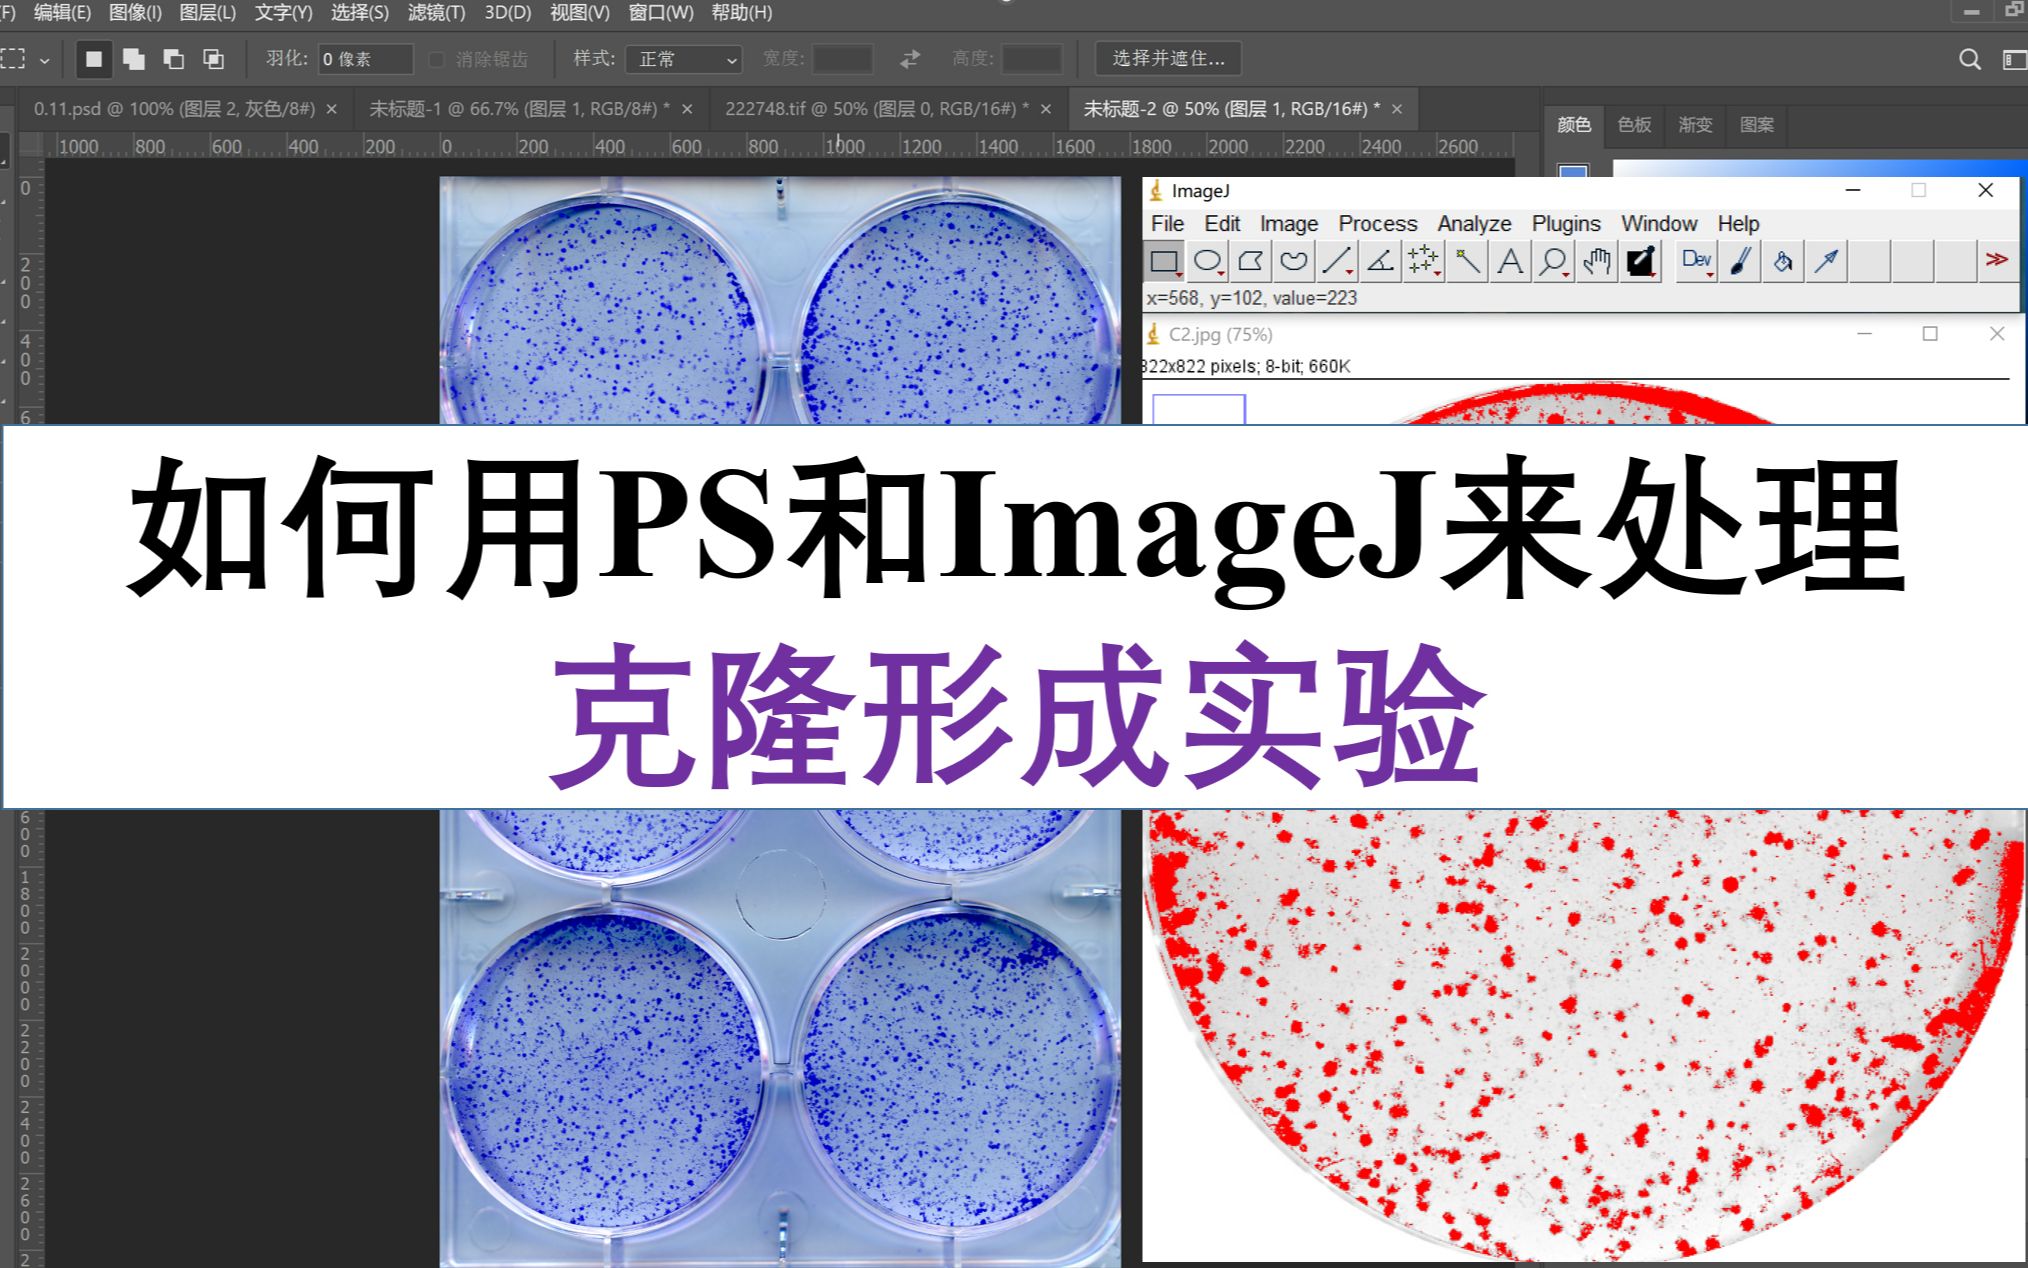Viewport: 2028px width, 1268px height.
Task: Select ImageJ Oval selection tool
Action: coord(1207,262)
